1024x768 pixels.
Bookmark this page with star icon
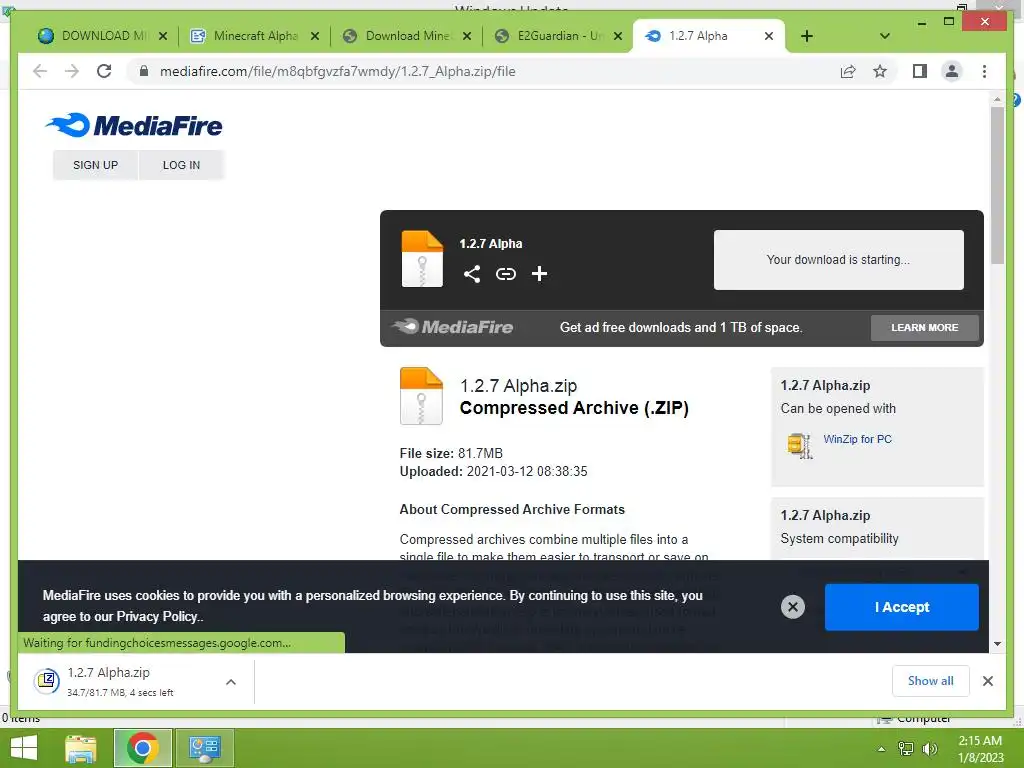tap(880, 71)
